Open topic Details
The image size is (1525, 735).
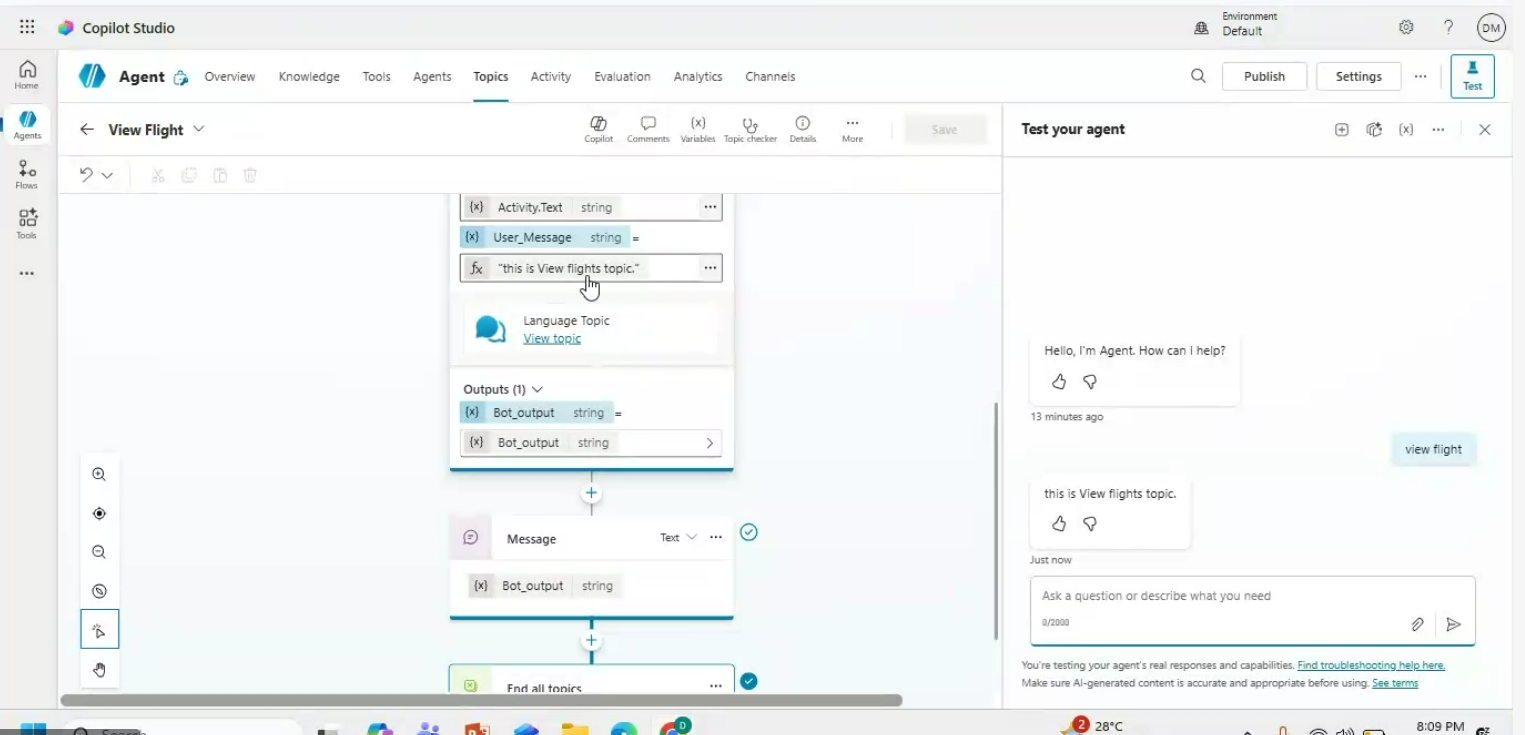click(802, 129)
